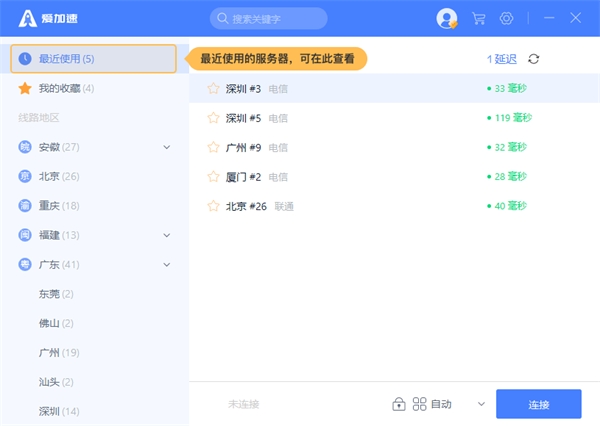Favorite the 深圳 #3 server star

coord(213,89)
